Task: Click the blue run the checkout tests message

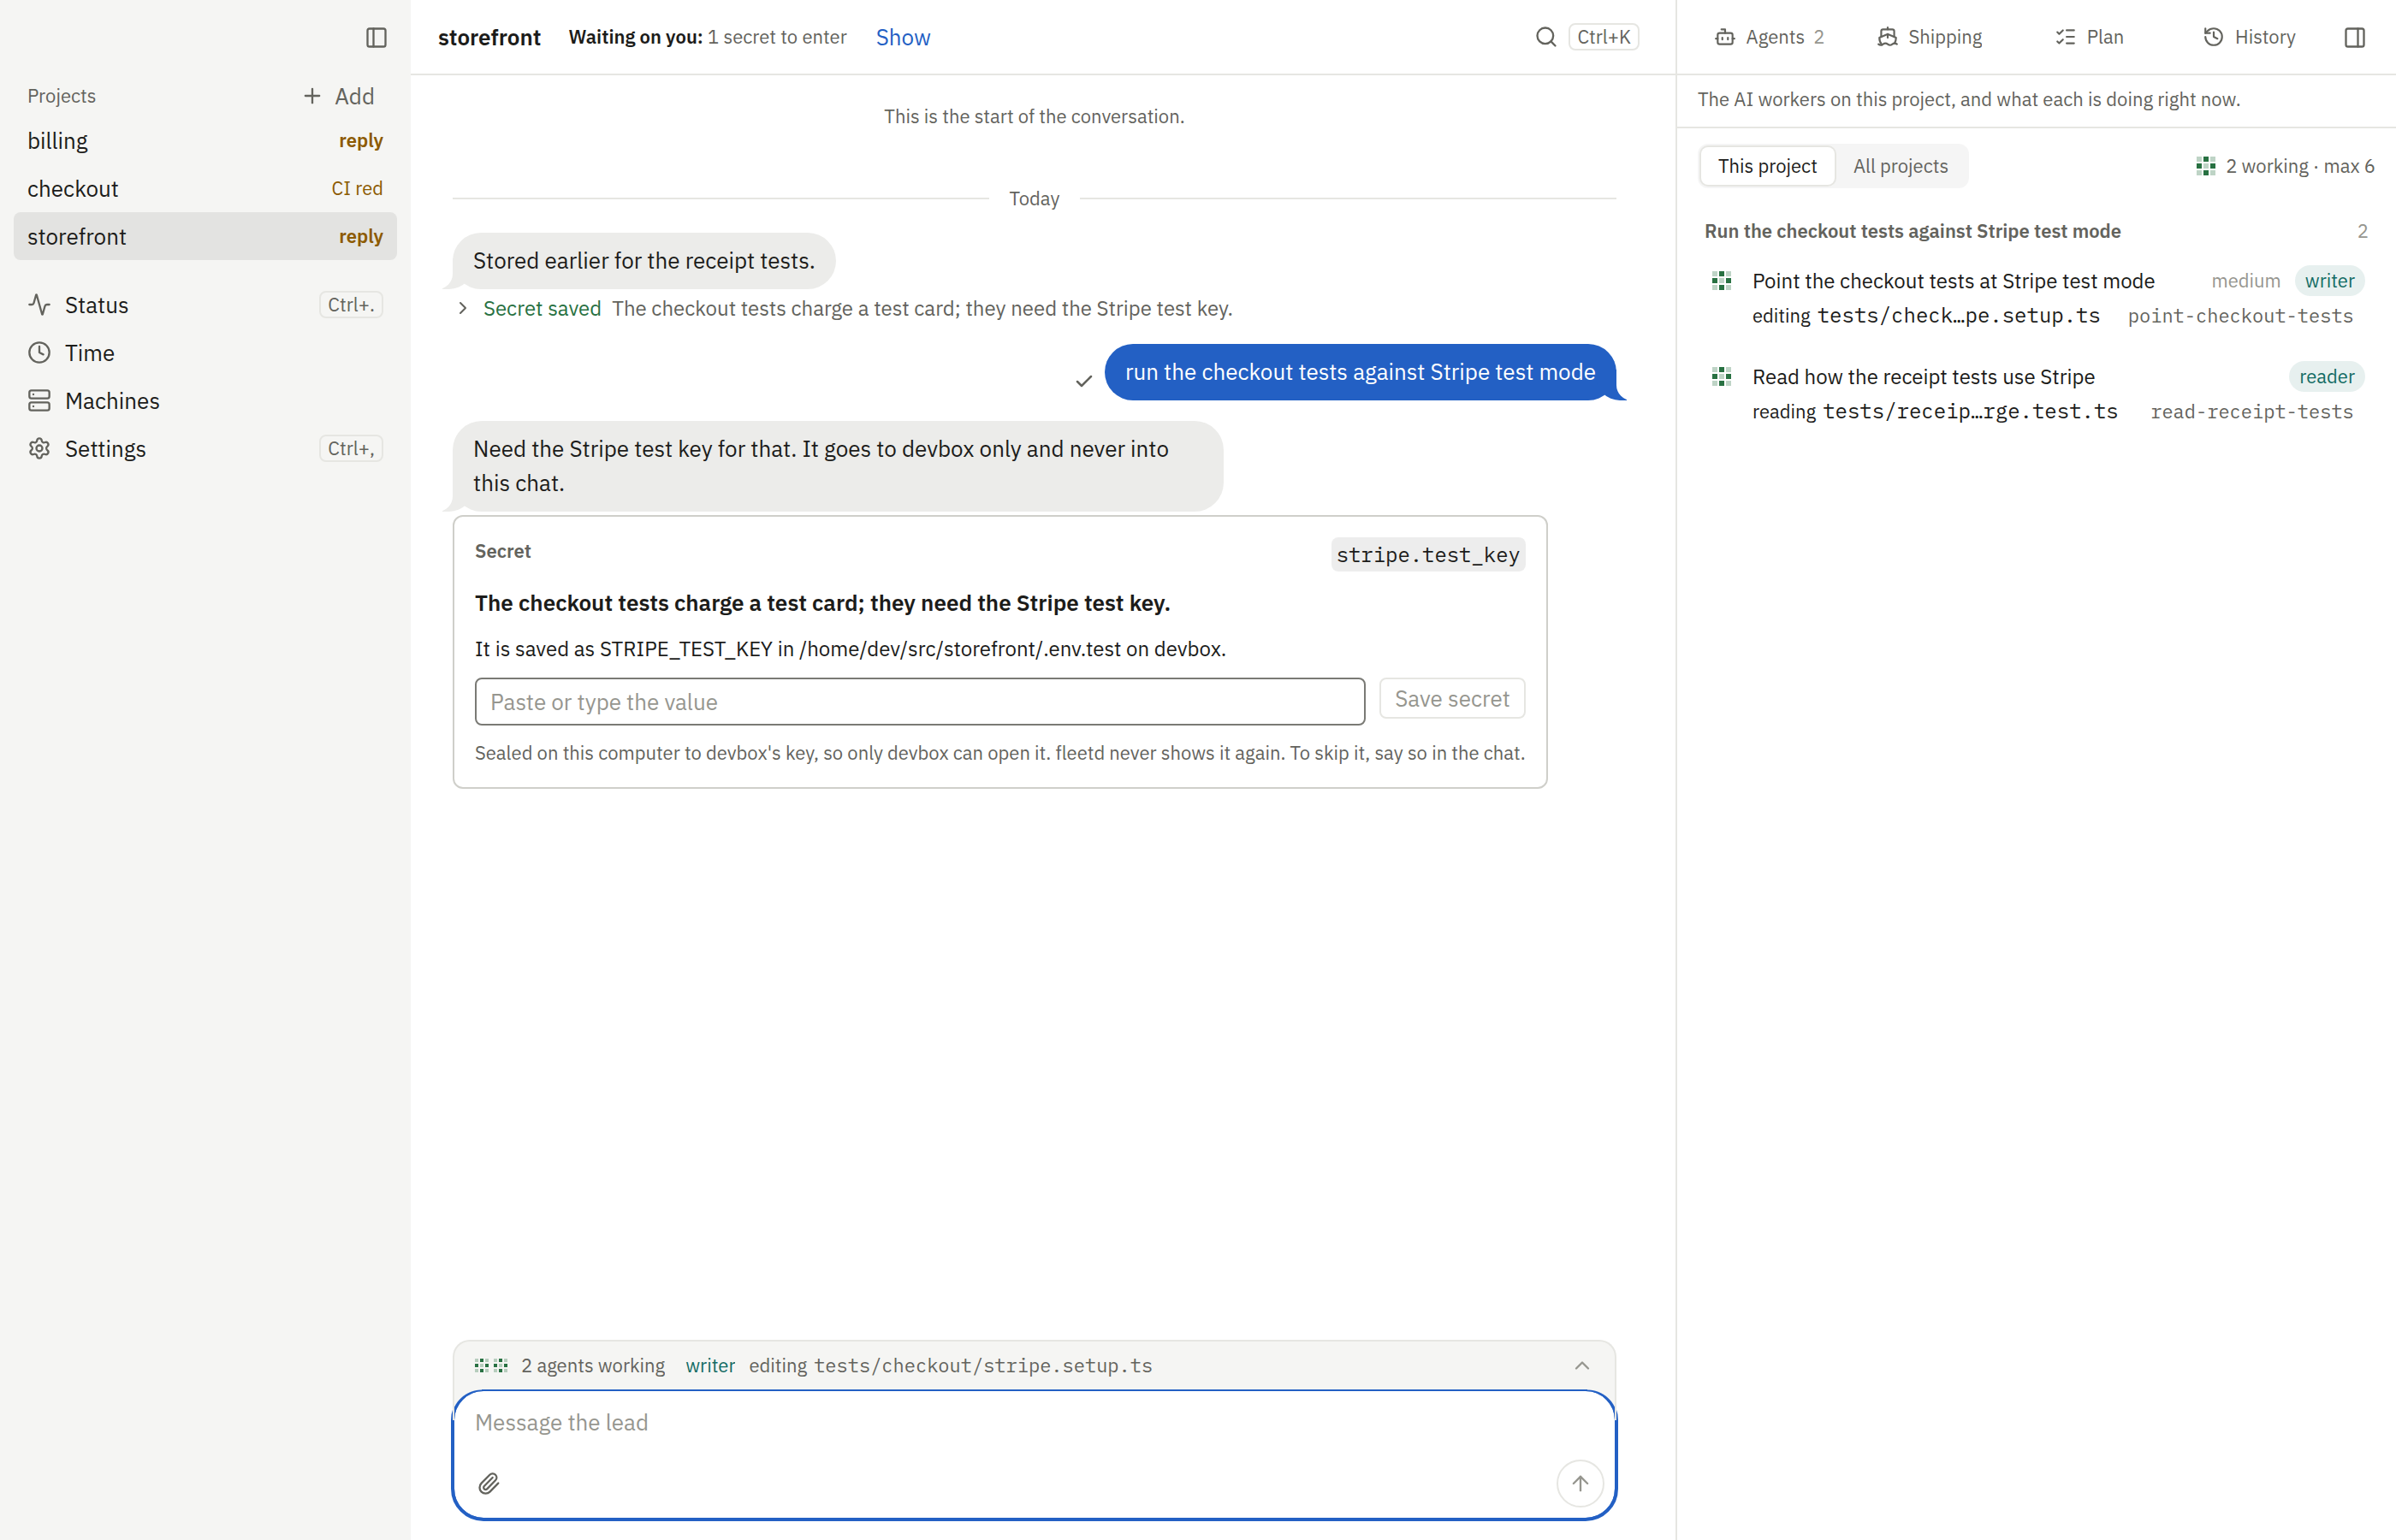Action: tap(1360, 372)
